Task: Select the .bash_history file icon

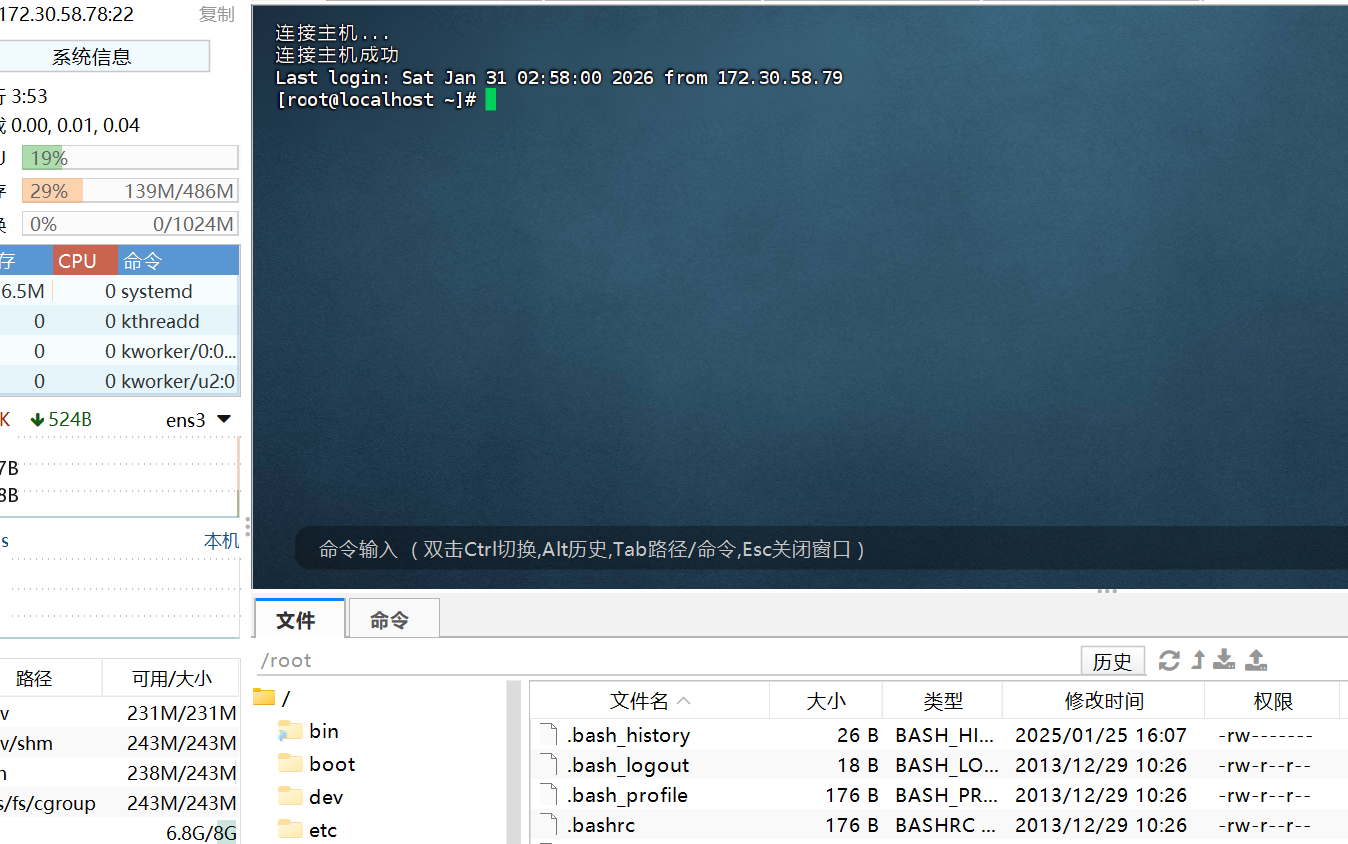Action: [548, 735]
